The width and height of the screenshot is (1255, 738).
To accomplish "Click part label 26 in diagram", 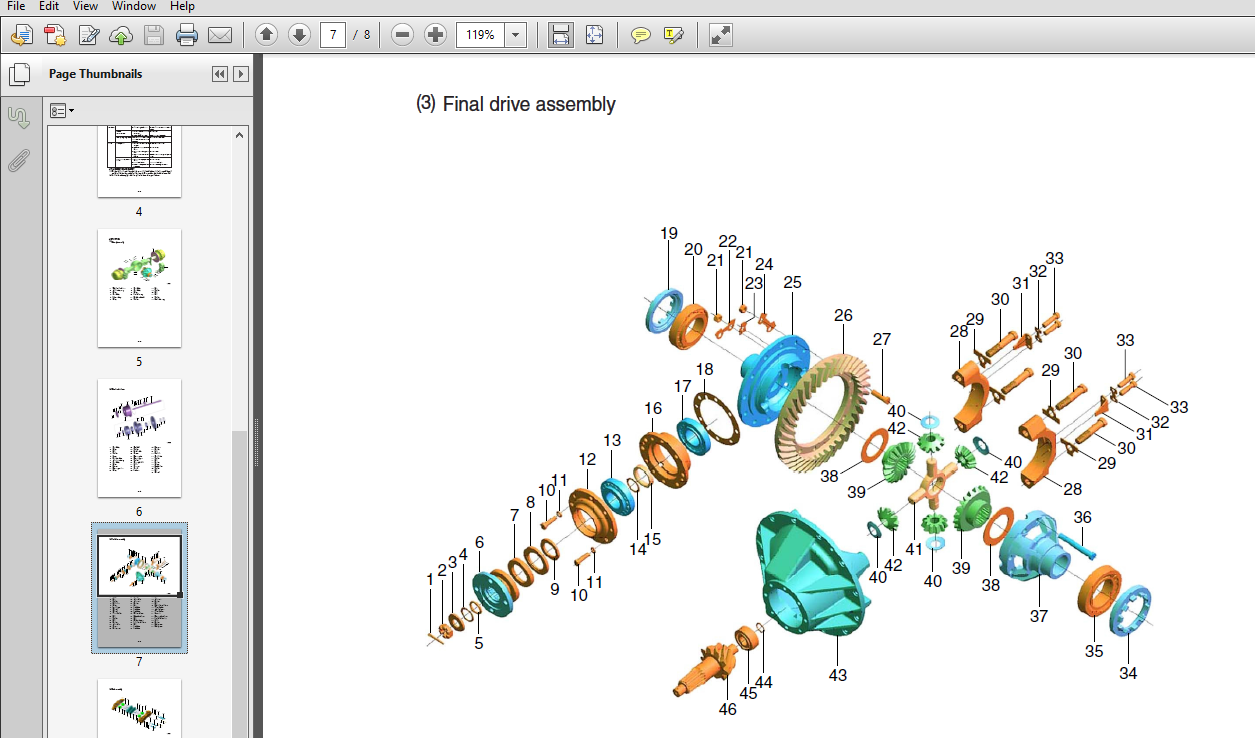I will [843, 315].
